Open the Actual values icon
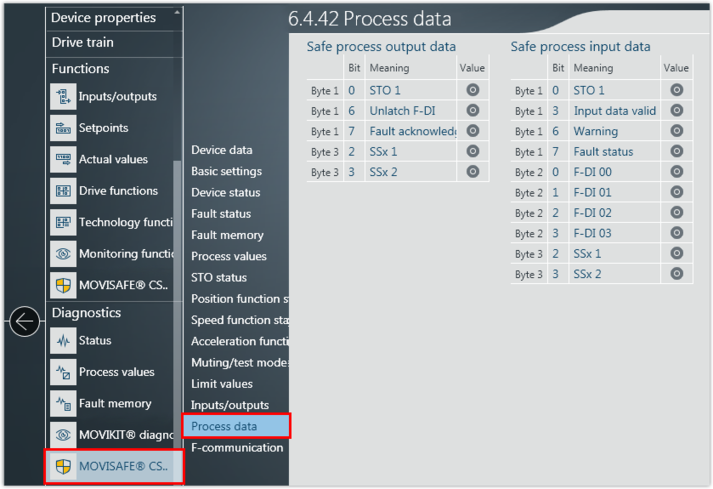Image resolution: width=713 pixels, height=489 pixels. [x=63, y=159]
